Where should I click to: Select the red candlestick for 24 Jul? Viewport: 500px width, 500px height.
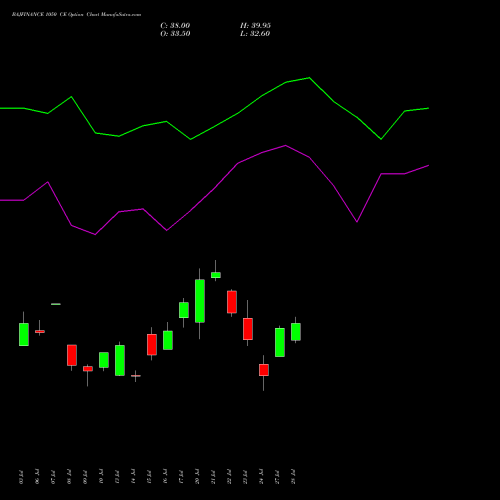264,370
